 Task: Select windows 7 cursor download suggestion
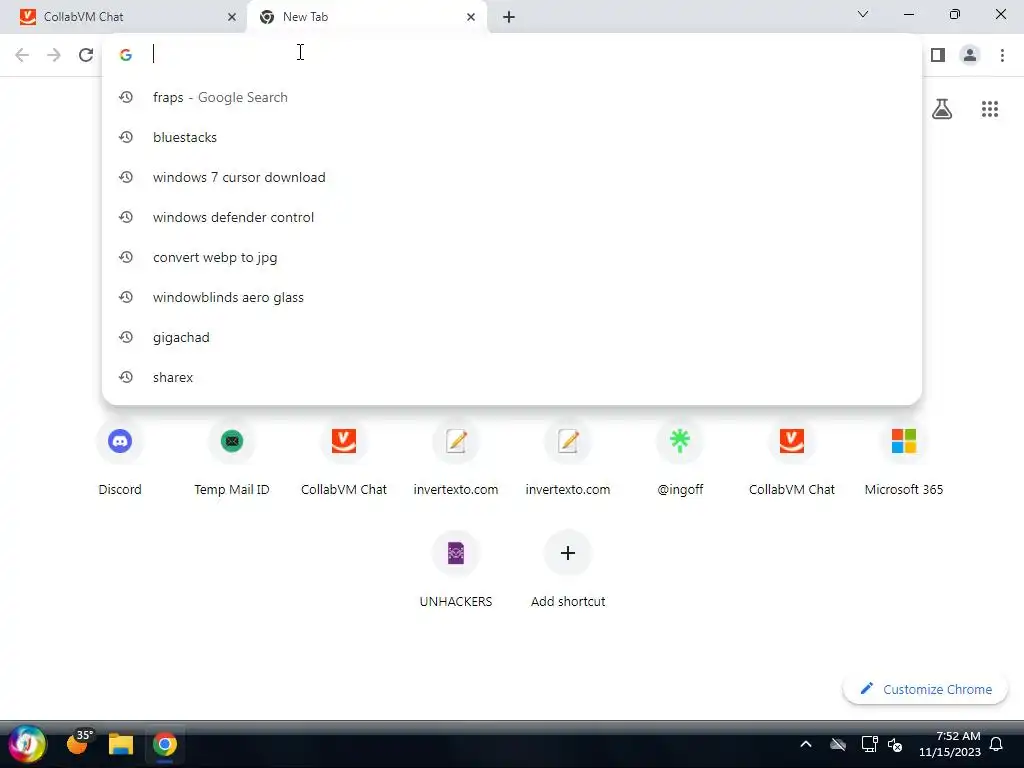click(512, 177)
